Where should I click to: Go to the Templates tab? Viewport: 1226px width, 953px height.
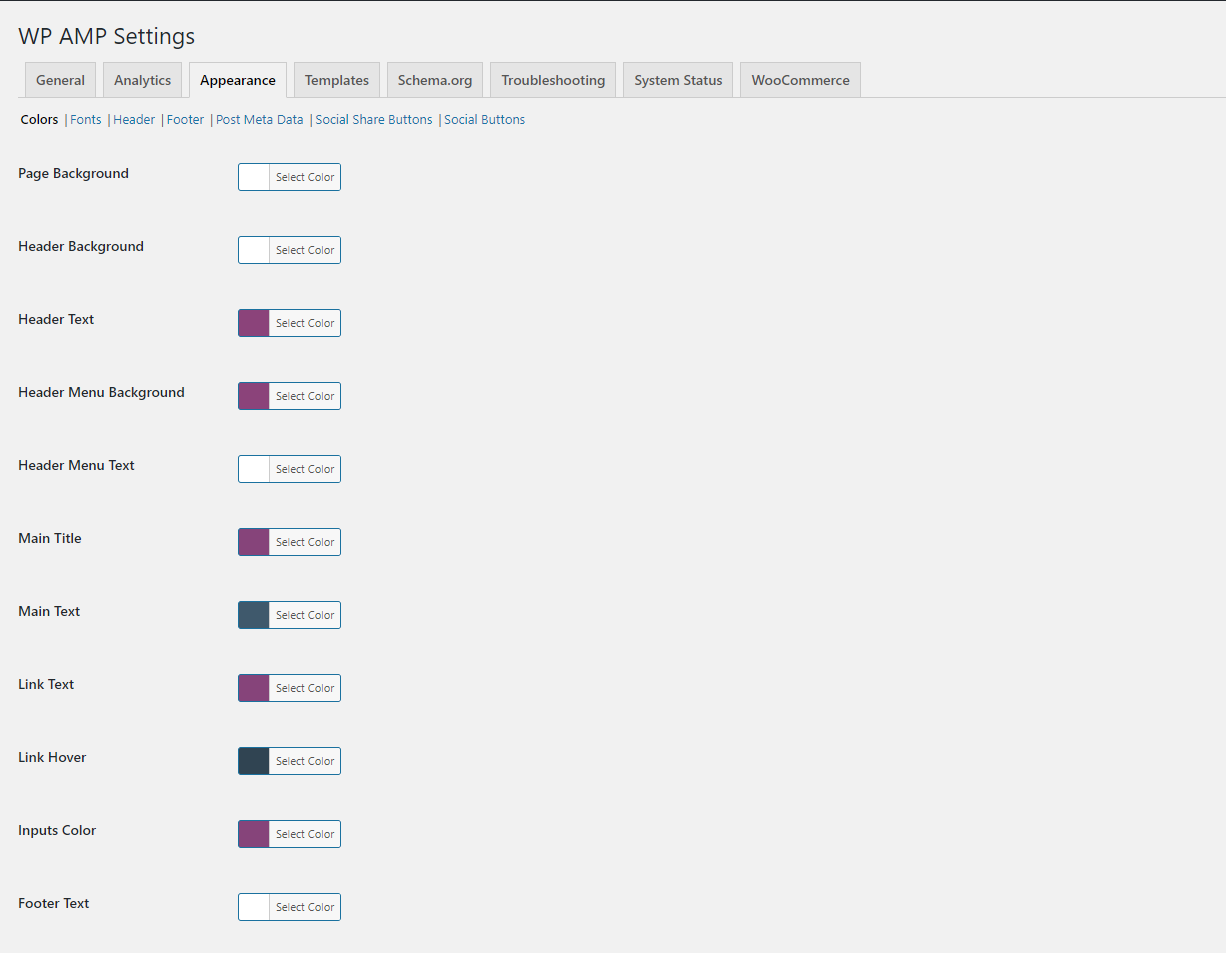tap(337, 80)
